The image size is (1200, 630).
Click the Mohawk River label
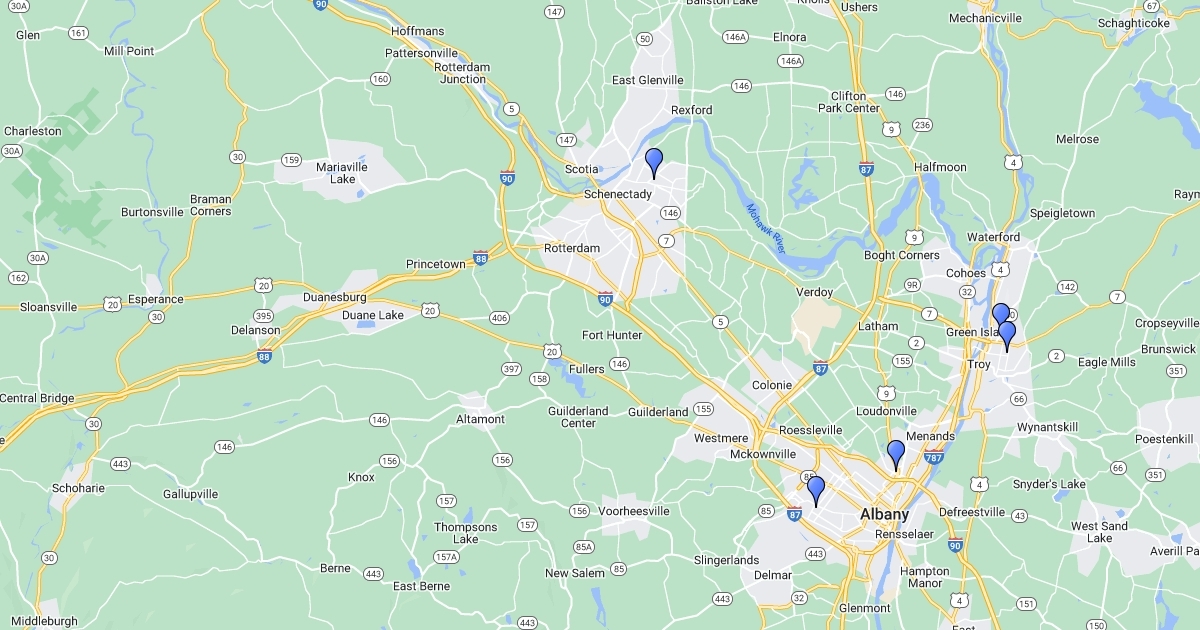point(766,228)
